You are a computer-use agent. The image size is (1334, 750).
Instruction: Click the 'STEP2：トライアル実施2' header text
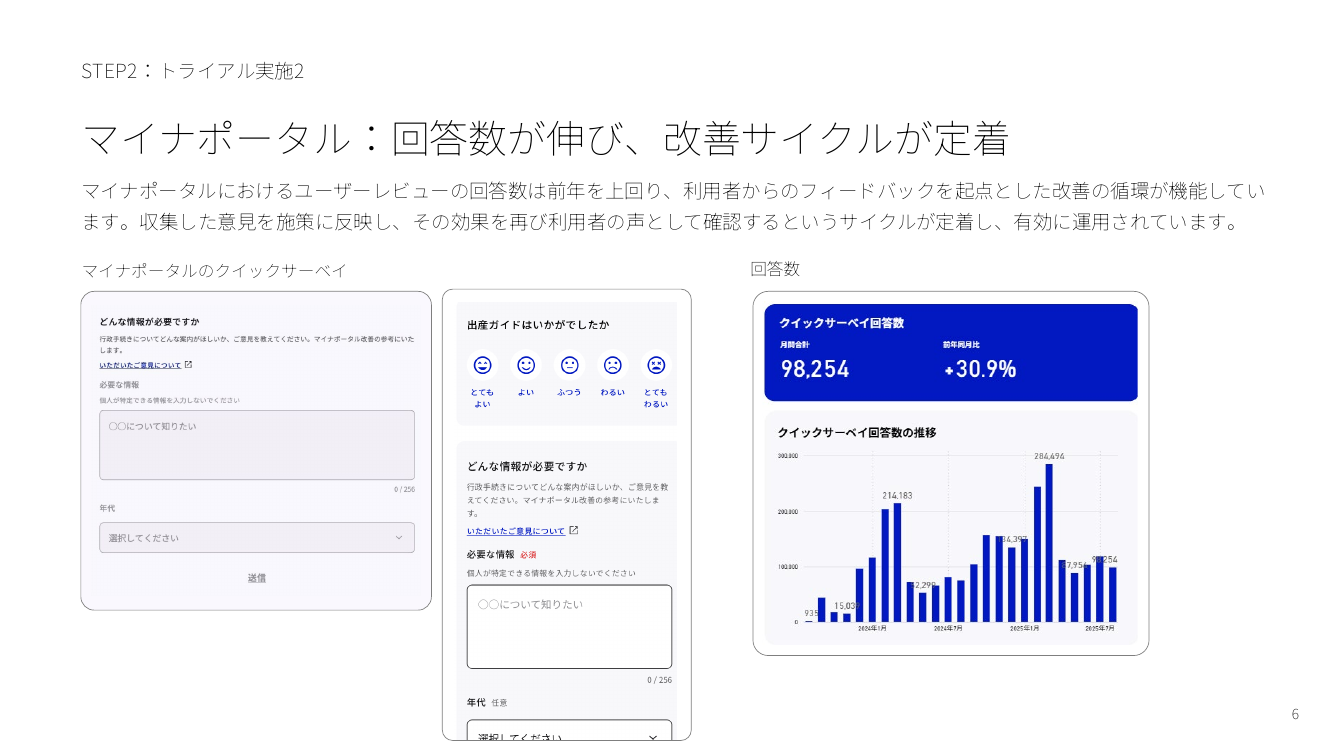(x=193, y=71)
